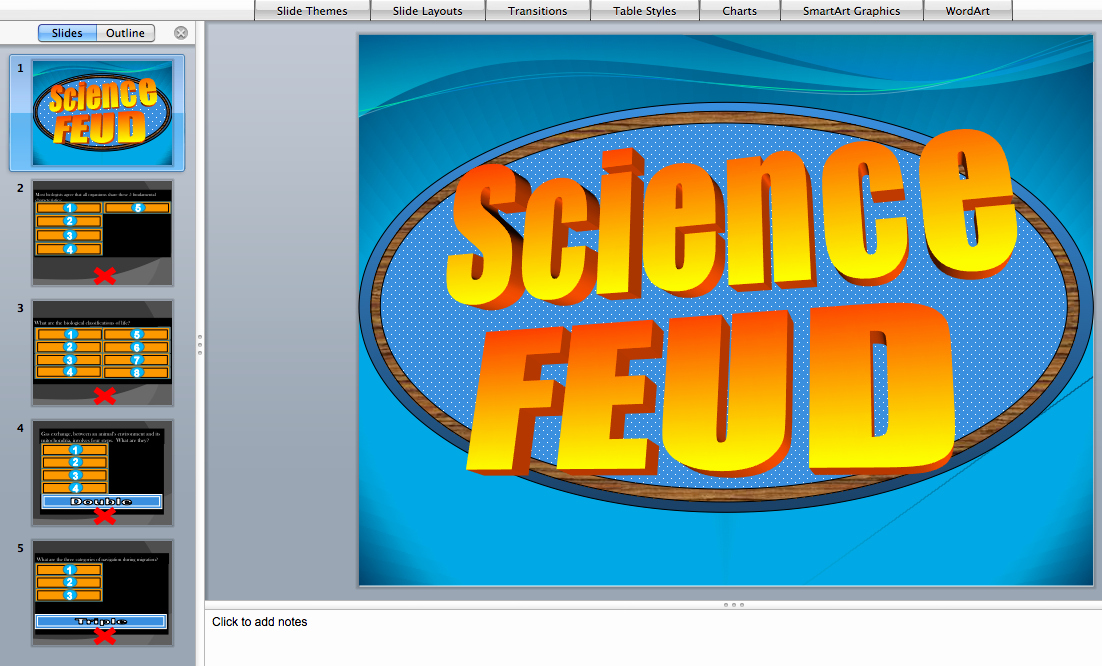The height and width of the screenshot is (666, 1102).
Task: Click the notes pane splitter handle dots
Action: click(734, 605)
